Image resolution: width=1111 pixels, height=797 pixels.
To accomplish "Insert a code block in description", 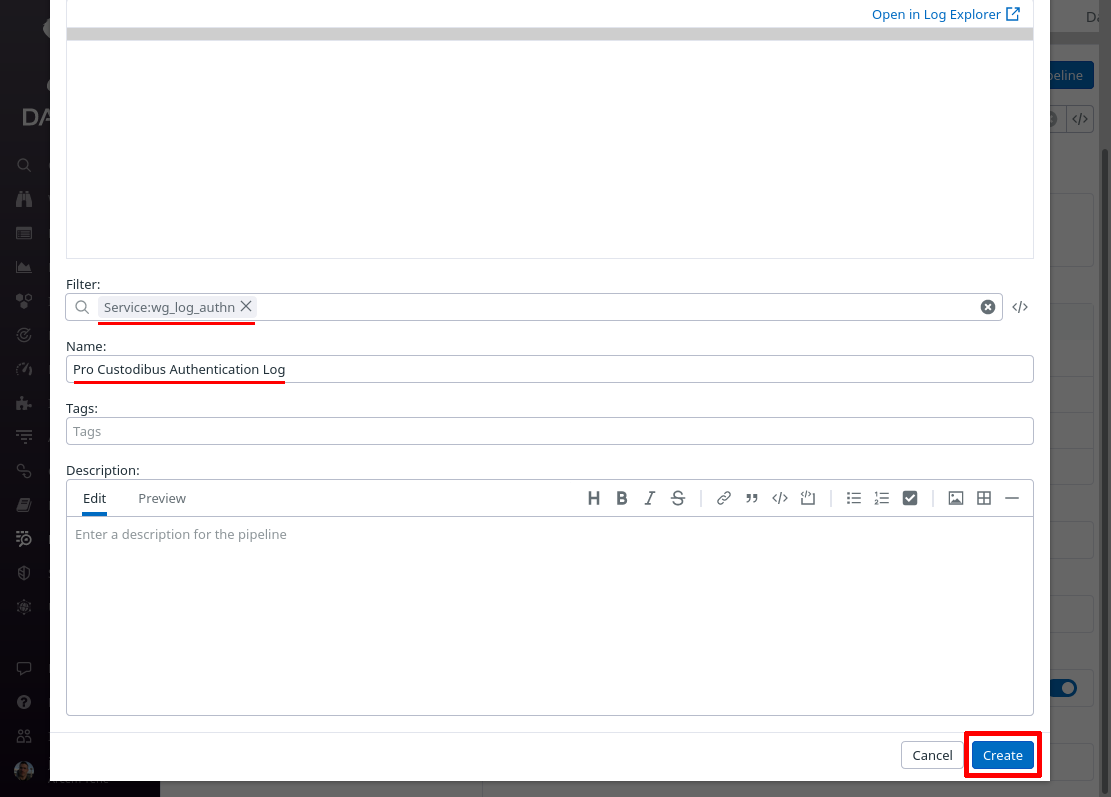I will pyautogui.click(x=808, y=498).
